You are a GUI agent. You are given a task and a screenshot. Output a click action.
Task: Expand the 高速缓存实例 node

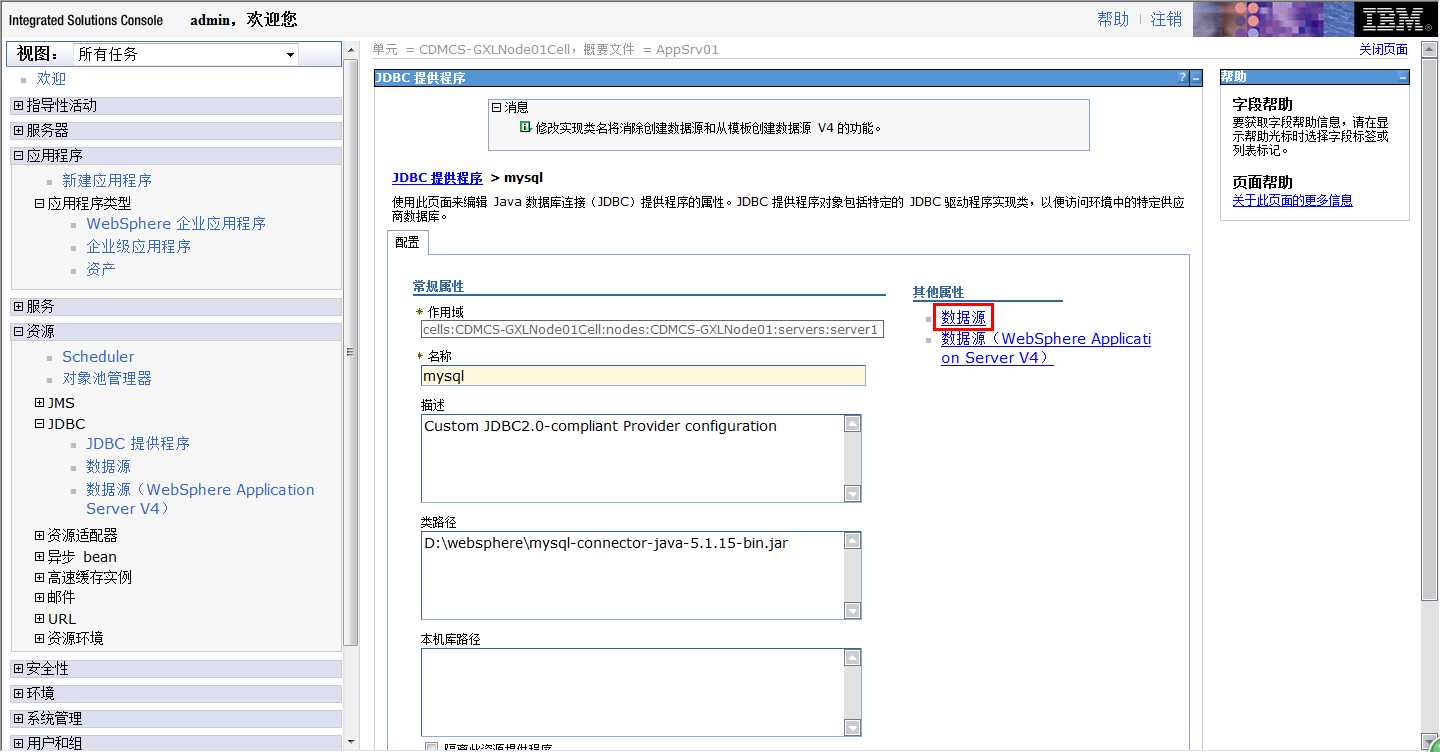pyautogui.click(x=39, y=577)
